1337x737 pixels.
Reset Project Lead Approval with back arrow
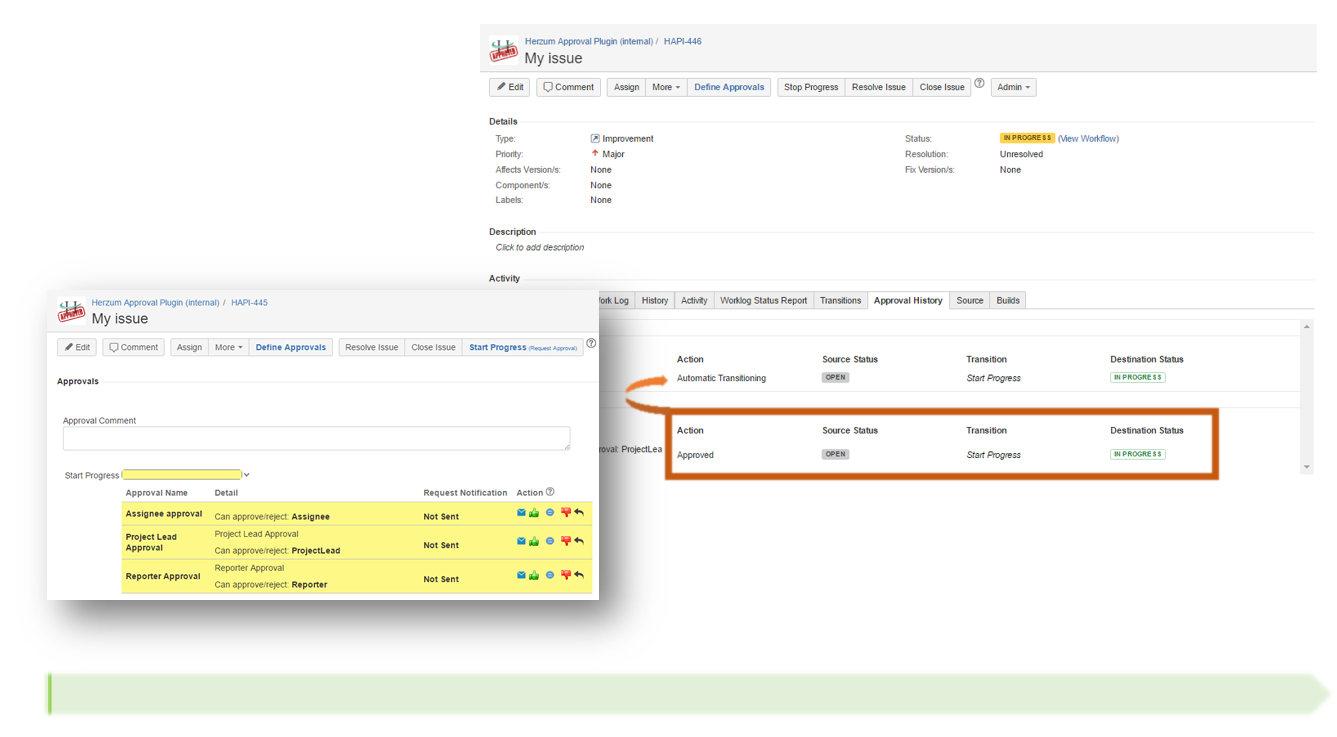coord(579,541)
